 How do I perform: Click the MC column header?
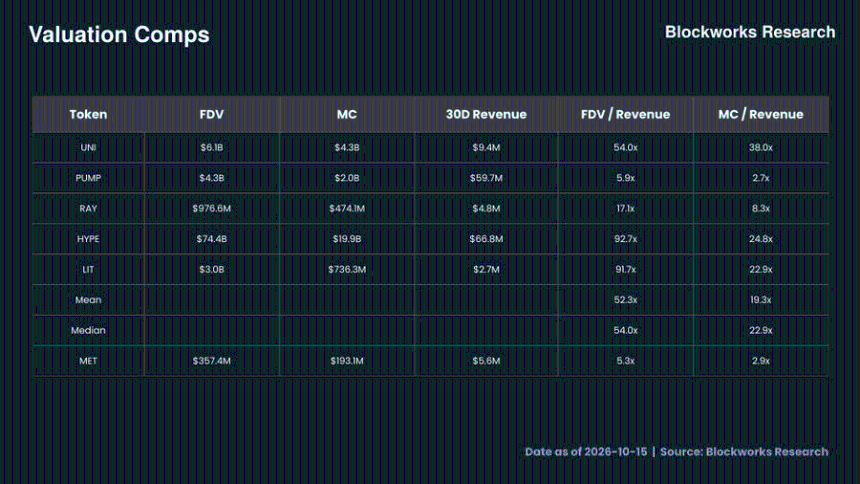[347, 114]
